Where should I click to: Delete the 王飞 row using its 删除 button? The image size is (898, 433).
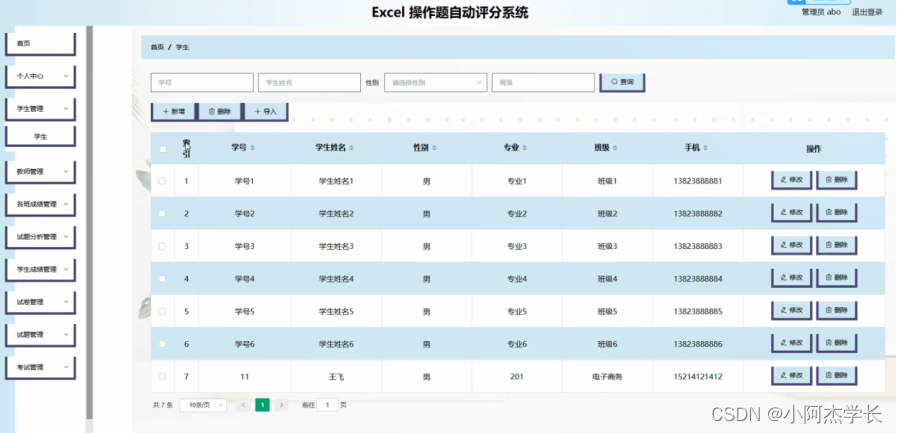837,376
